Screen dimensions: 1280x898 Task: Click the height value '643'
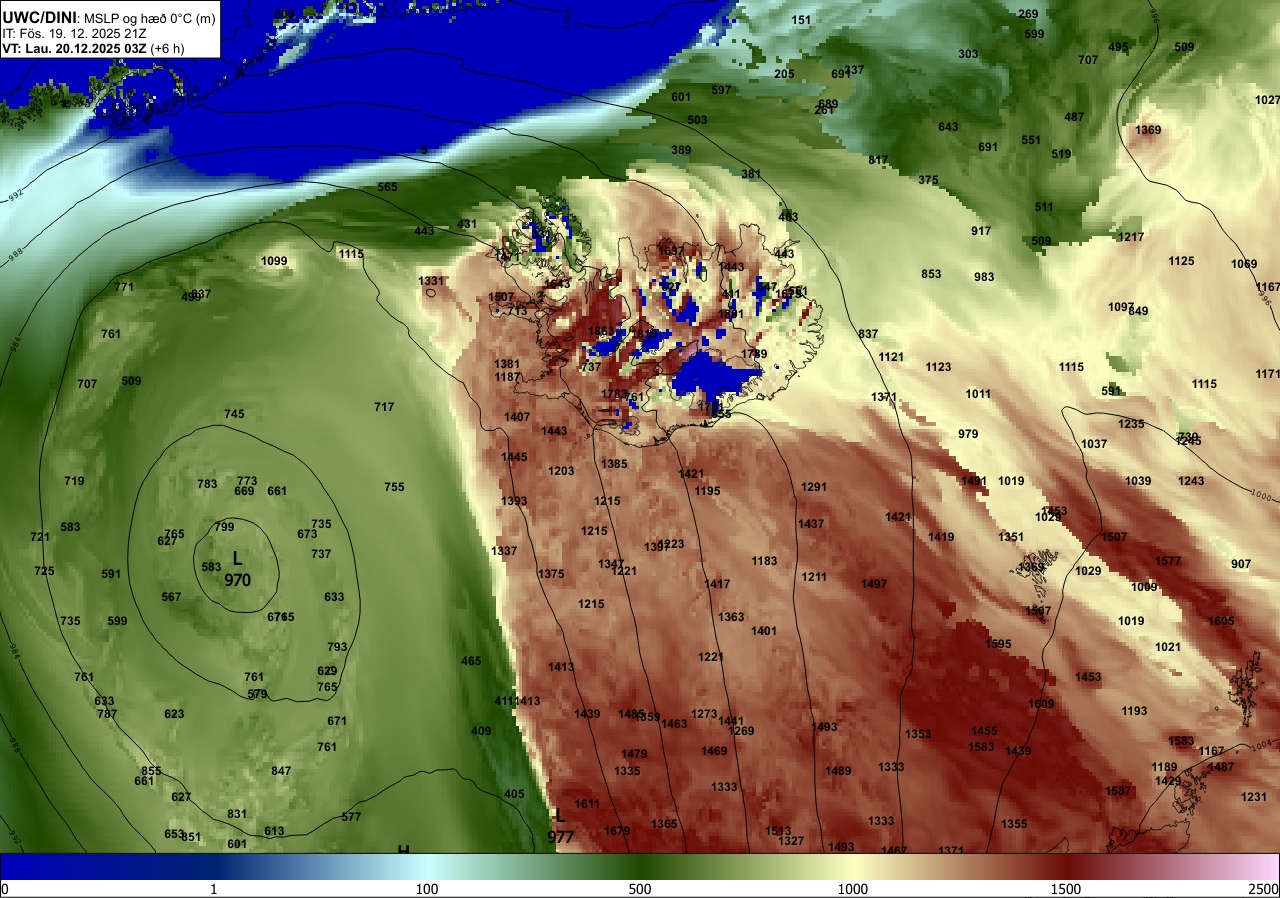(948, 127)
